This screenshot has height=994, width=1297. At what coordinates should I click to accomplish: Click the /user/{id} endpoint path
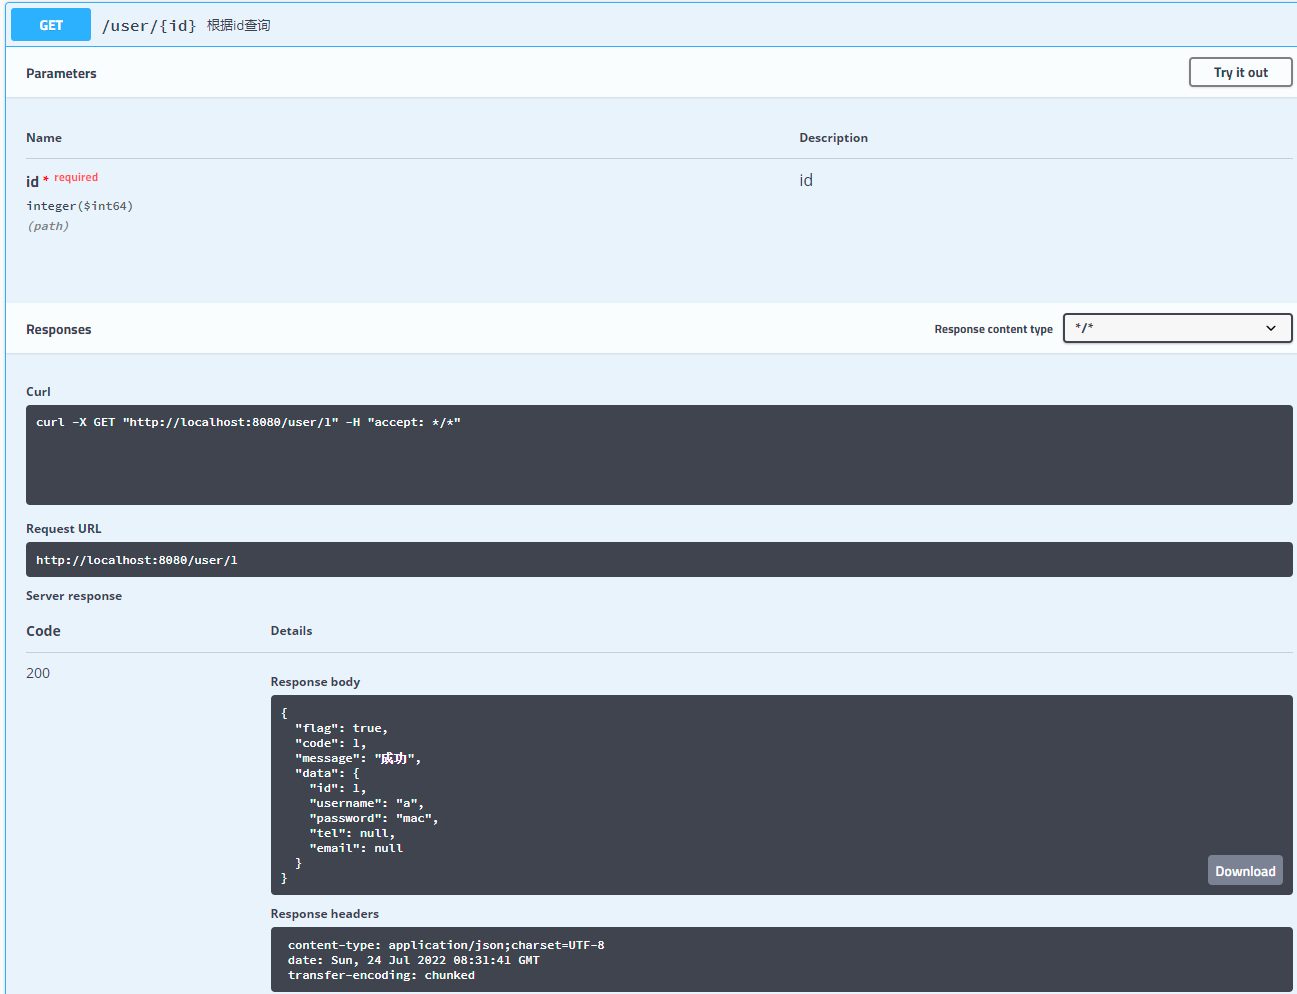pos(149,26)
